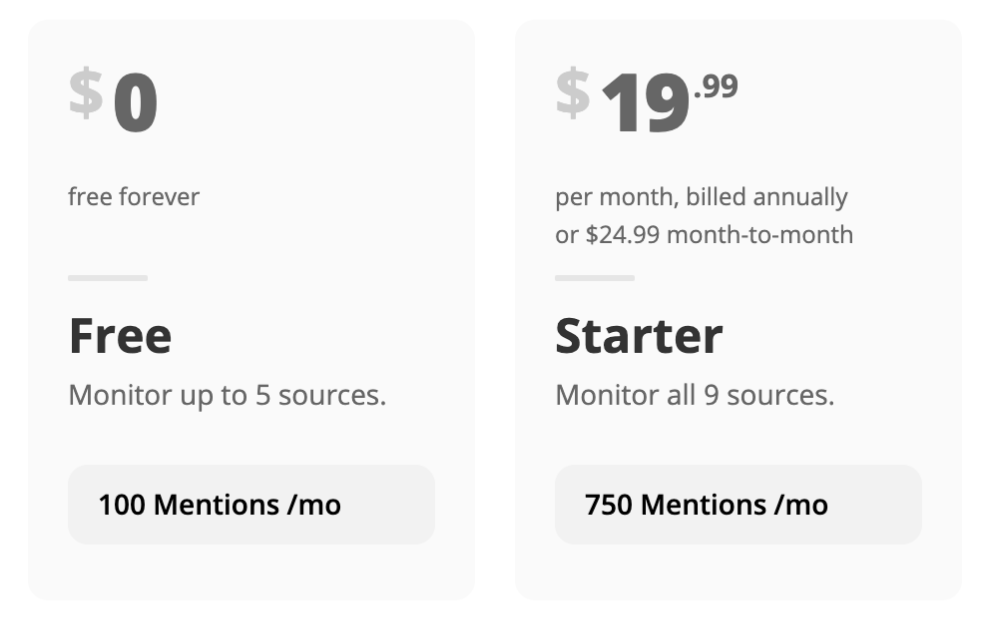The width and height of the screenshot is (988, 626).
Task: Click 'Monitor all 9 sources.' description
Action: pos(693,395)
